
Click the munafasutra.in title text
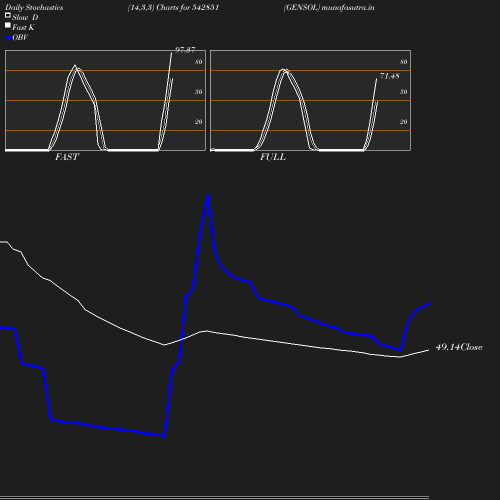pyautogui.click(x=348, y=7)
